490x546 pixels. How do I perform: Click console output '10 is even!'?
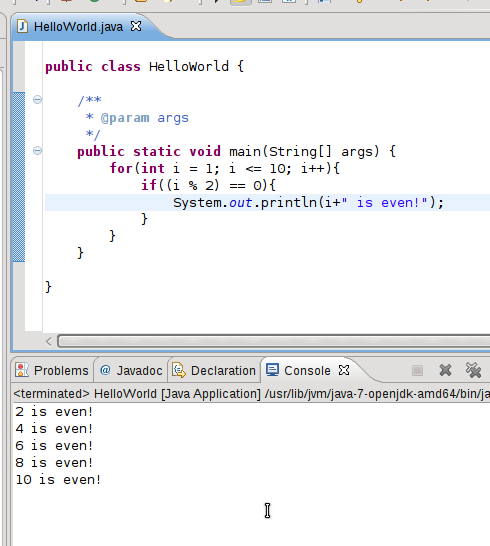pyautogui.click(x=58, y=480)
